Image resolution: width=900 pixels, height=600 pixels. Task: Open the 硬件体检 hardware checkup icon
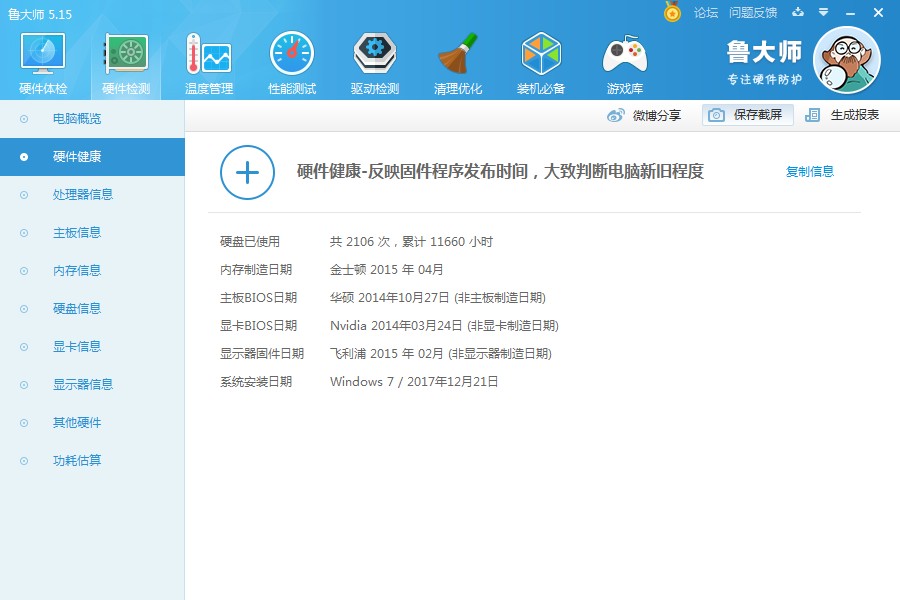(43, 54)
